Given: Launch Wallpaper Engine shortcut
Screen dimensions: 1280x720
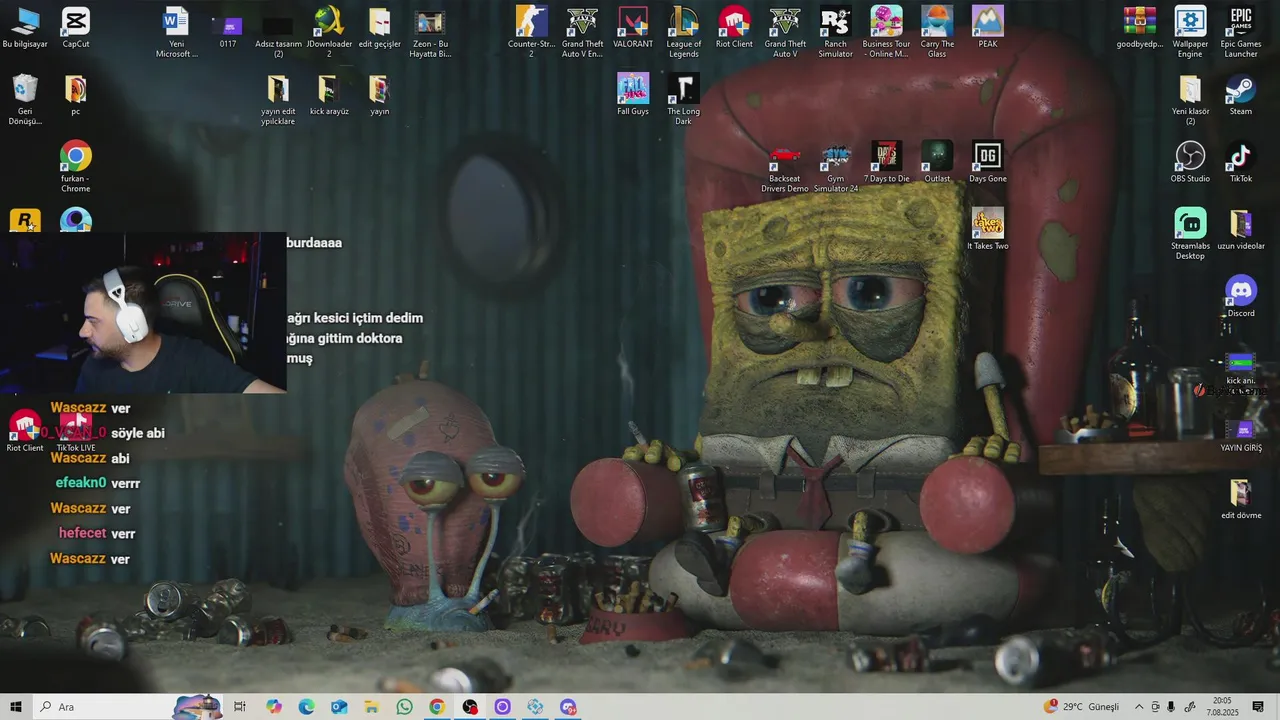Looking at the screenshot, I should pos(1190,33).
